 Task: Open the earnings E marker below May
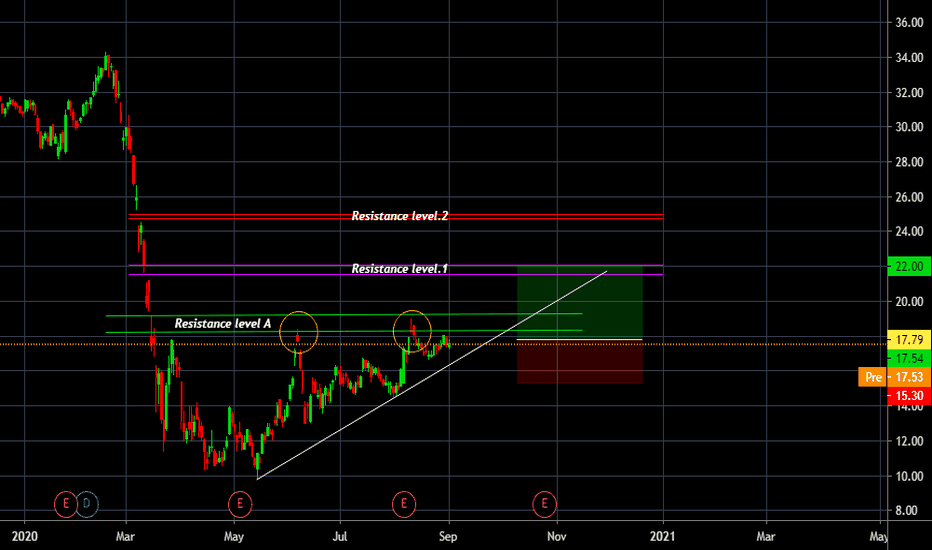pos(240,504)
